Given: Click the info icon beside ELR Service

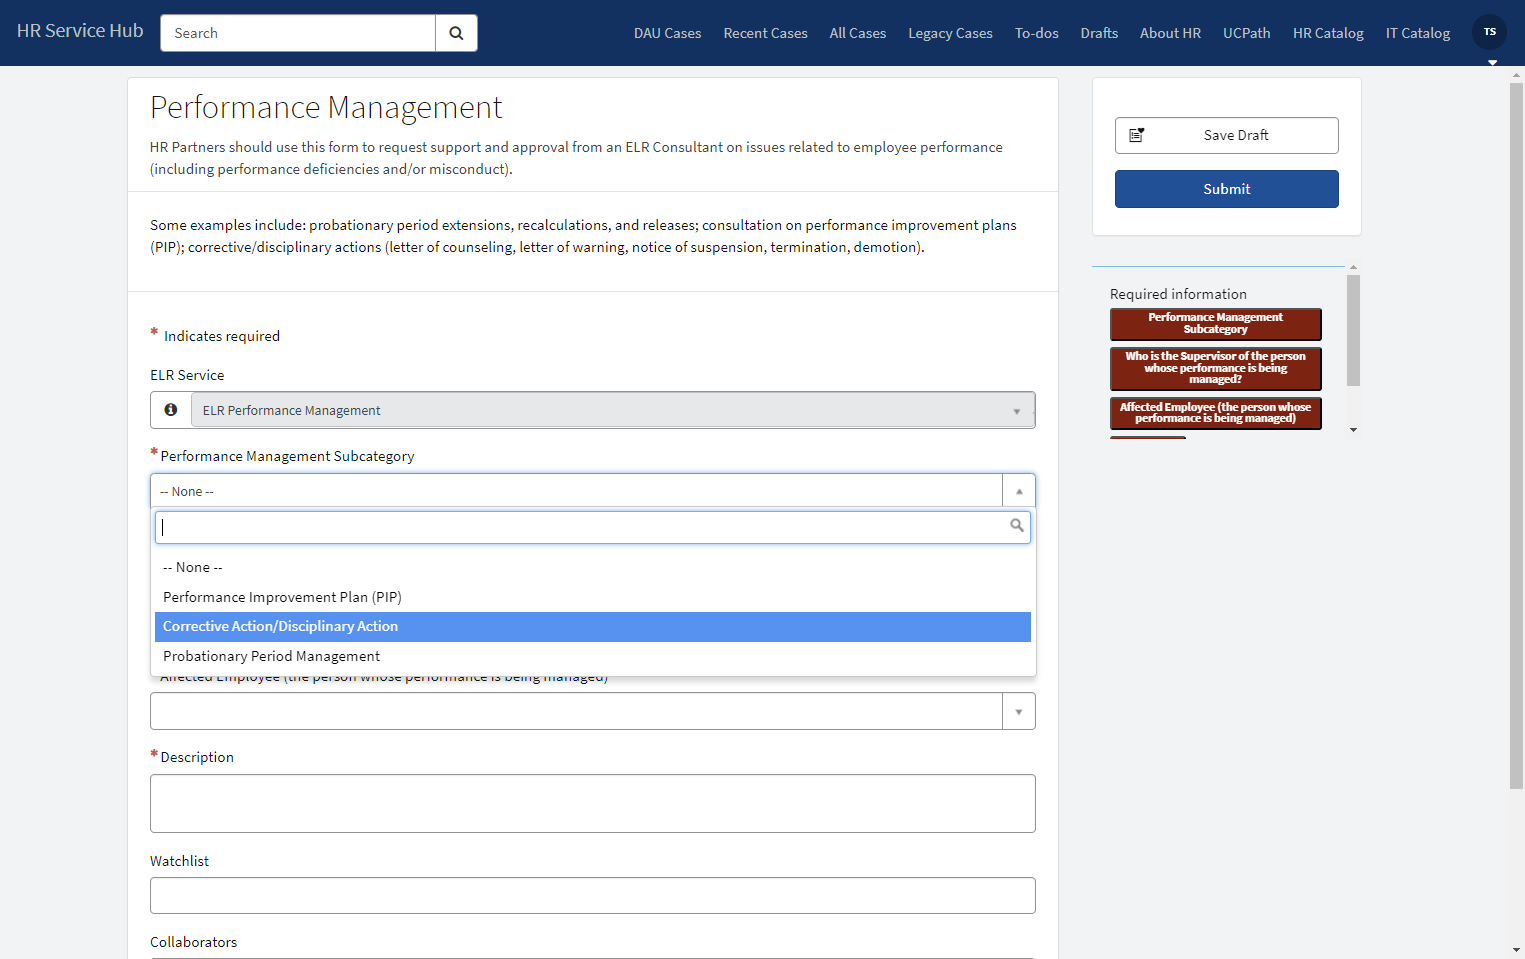Looking at the screenshot, I should point(171,410).
